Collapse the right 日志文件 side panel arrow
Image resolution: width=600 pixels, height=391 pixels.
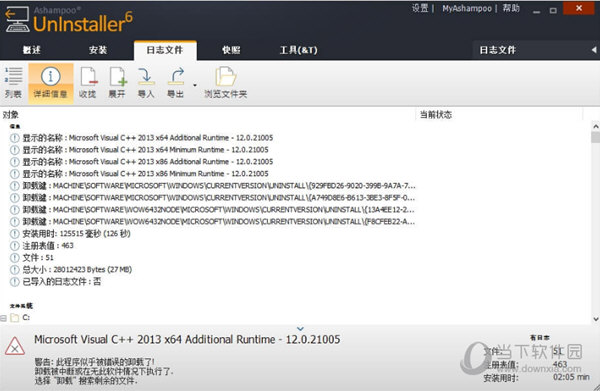tap(594, 50)
